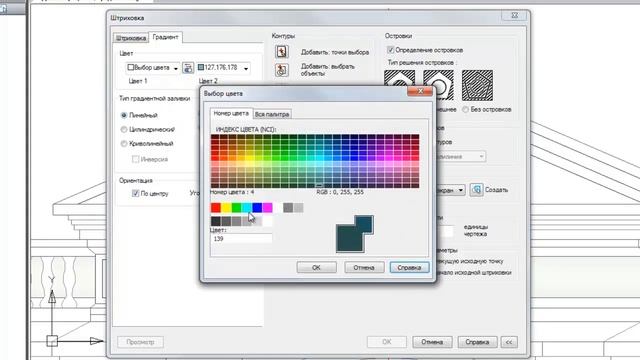Click Отмена in the Выбор цвета dialog
This screenshot has width=640, height=360.
pos(364,267)
